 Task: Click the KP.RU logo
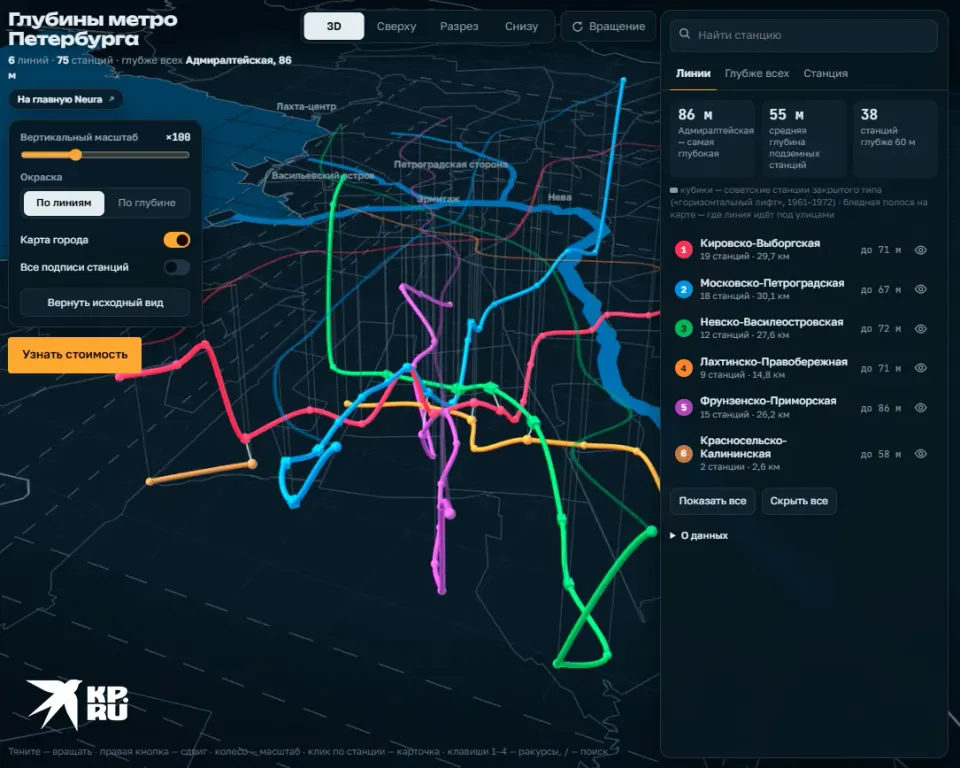78,704
